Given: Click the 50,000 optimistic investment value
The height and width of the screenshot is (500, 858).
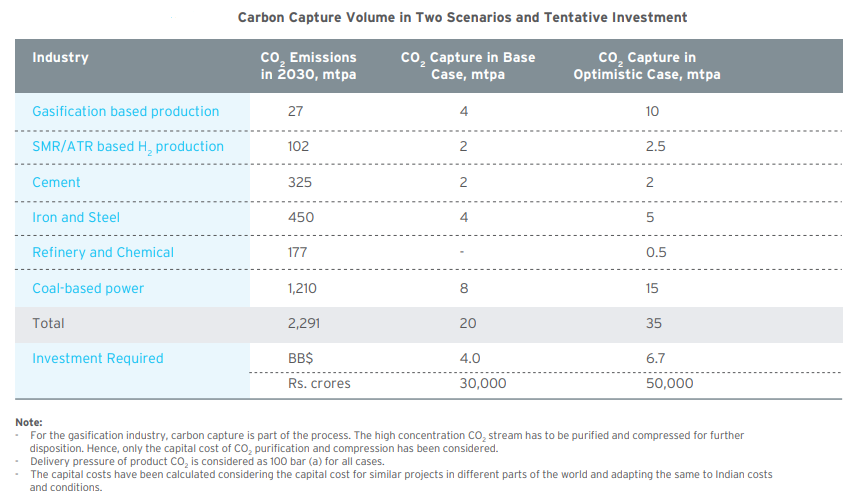Looking at the screenshot, I should [x=669, y=383].
